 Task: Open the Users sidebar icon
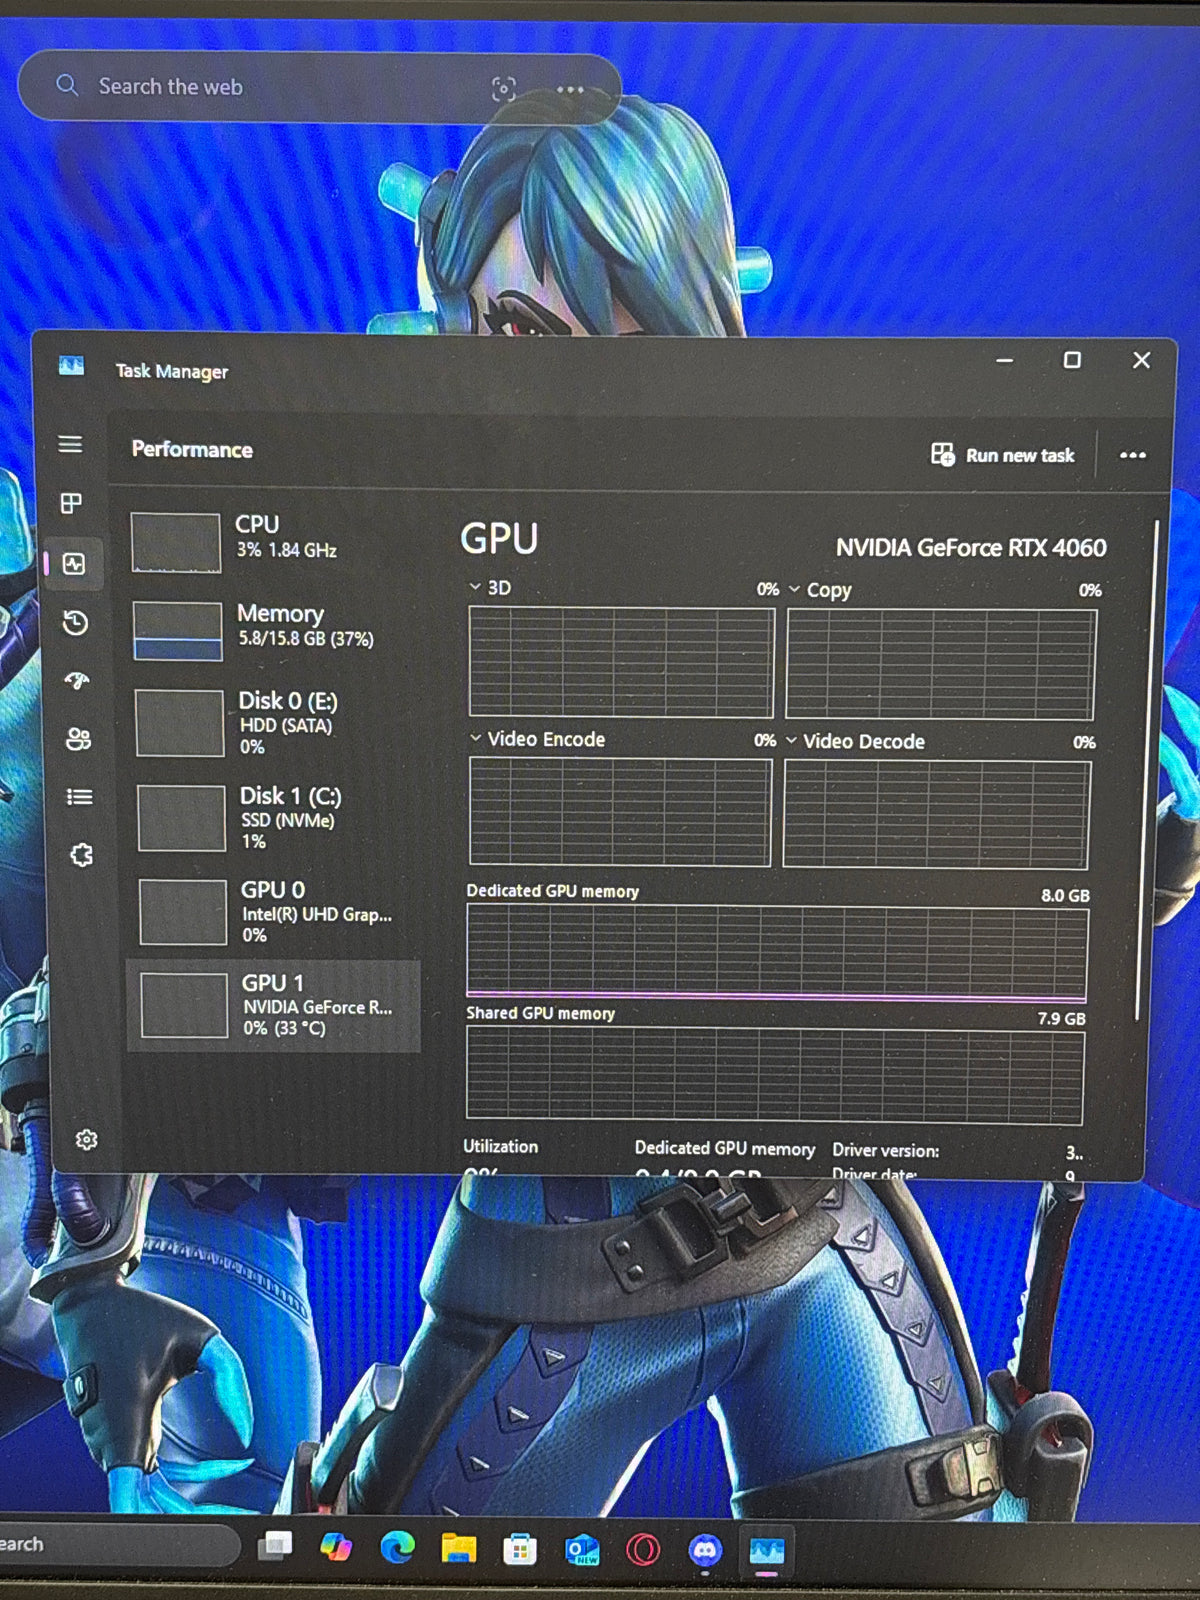pos(78,739)
